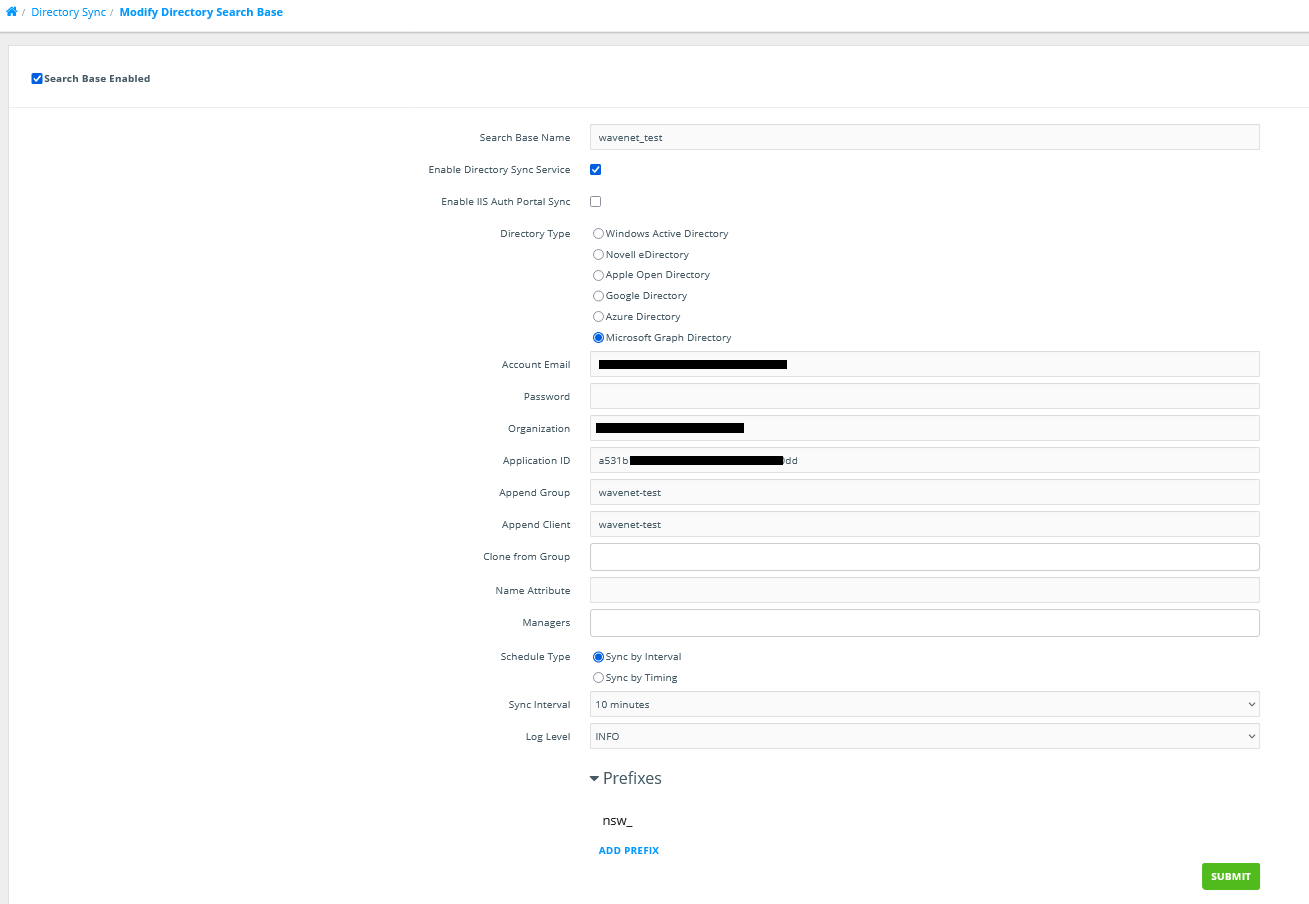
Task: Select Apple Open Directory option
Action: (598, 275)
